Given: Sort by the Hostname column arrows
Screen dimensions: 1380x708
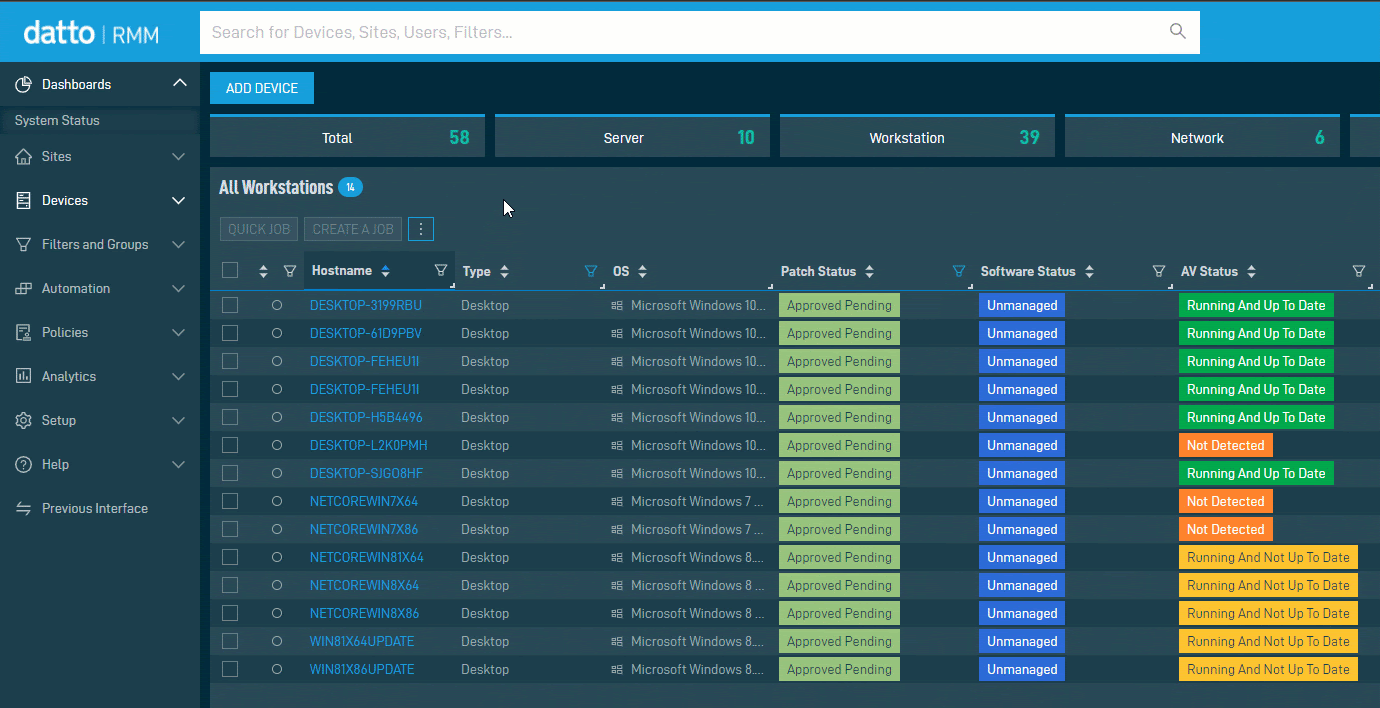Looking at the screenshot, I should [x=386, y=271].
